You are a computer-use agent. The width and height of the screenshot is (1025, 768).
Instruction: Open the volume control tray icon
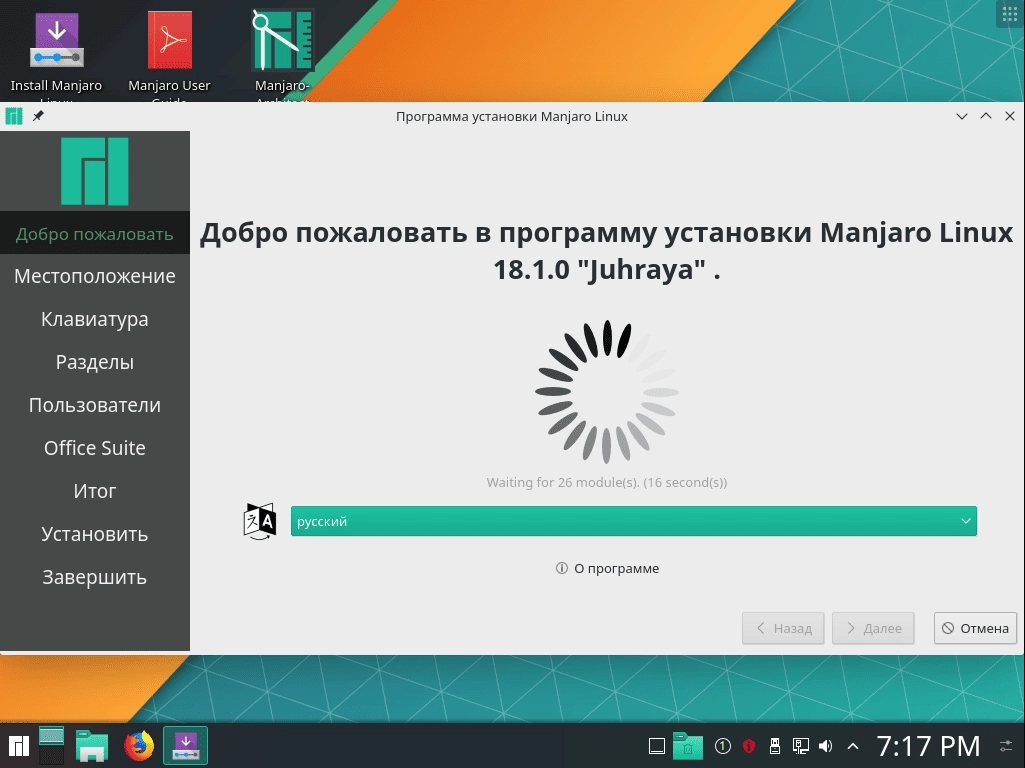826,746
